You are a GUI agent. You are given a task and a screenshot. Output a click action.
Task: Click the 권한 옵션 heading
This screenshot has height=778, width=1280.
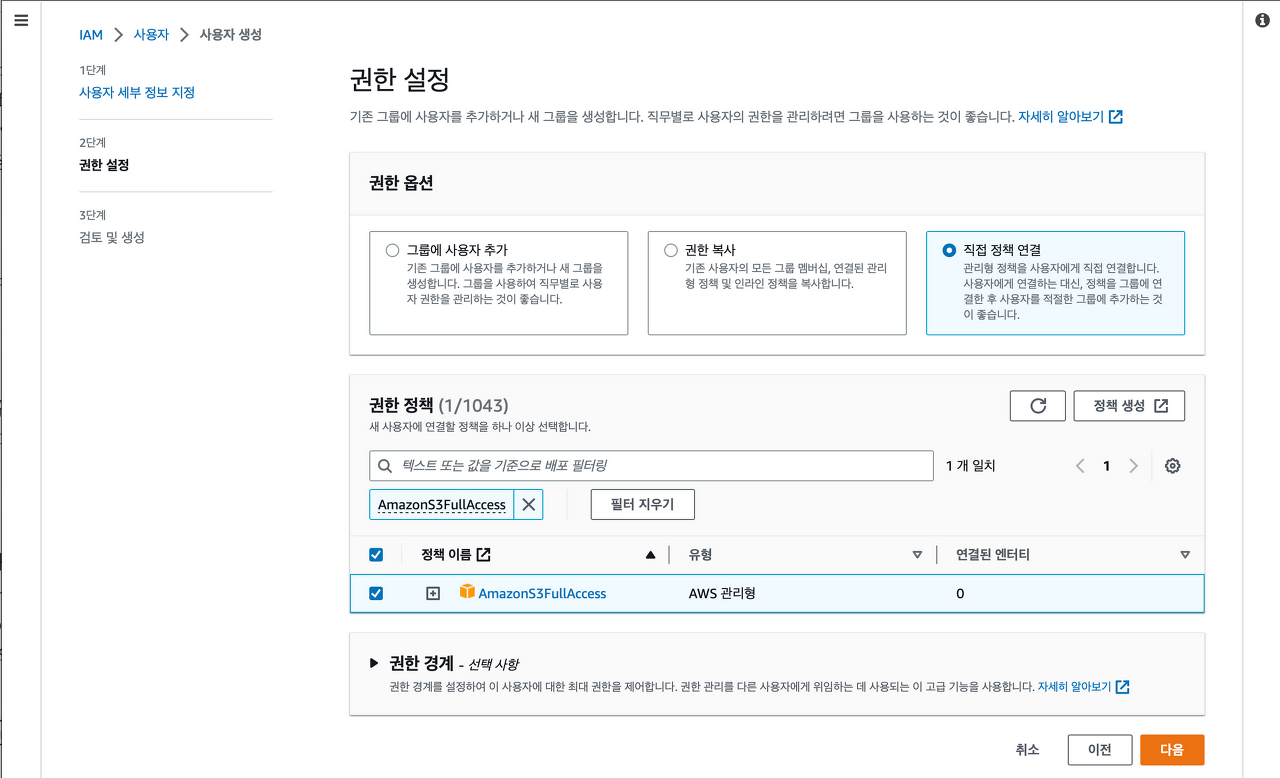click(401, 183)
